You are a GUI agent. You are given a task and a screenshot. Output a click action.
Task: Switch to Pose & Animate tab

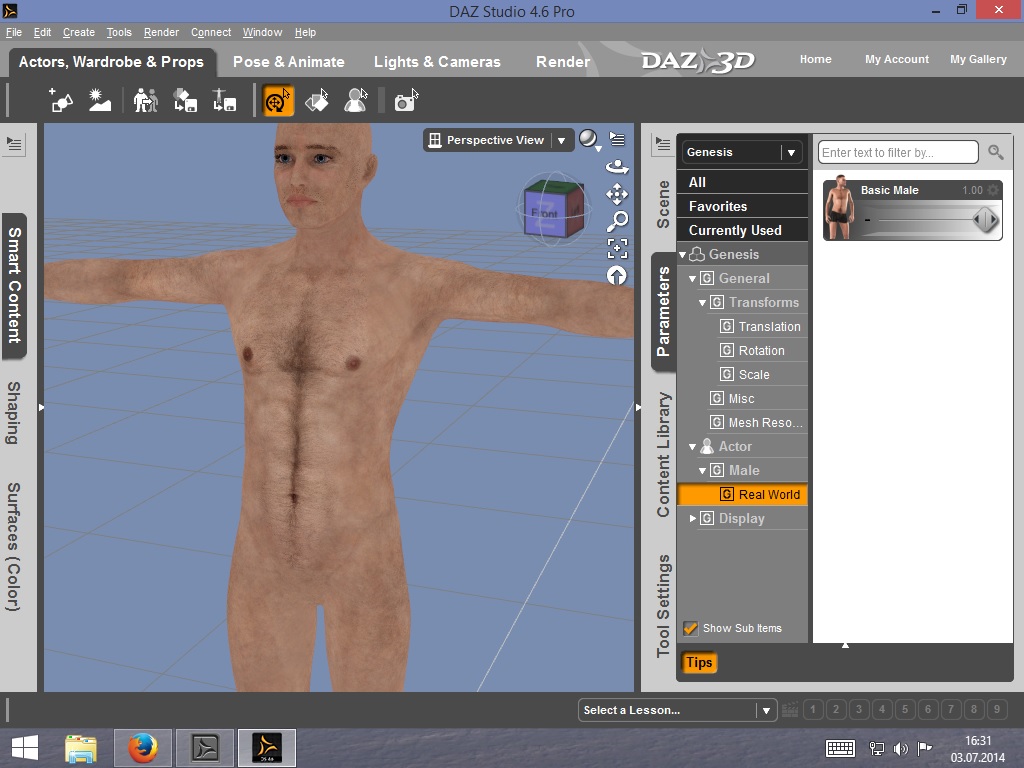click(x=289, y=61)
